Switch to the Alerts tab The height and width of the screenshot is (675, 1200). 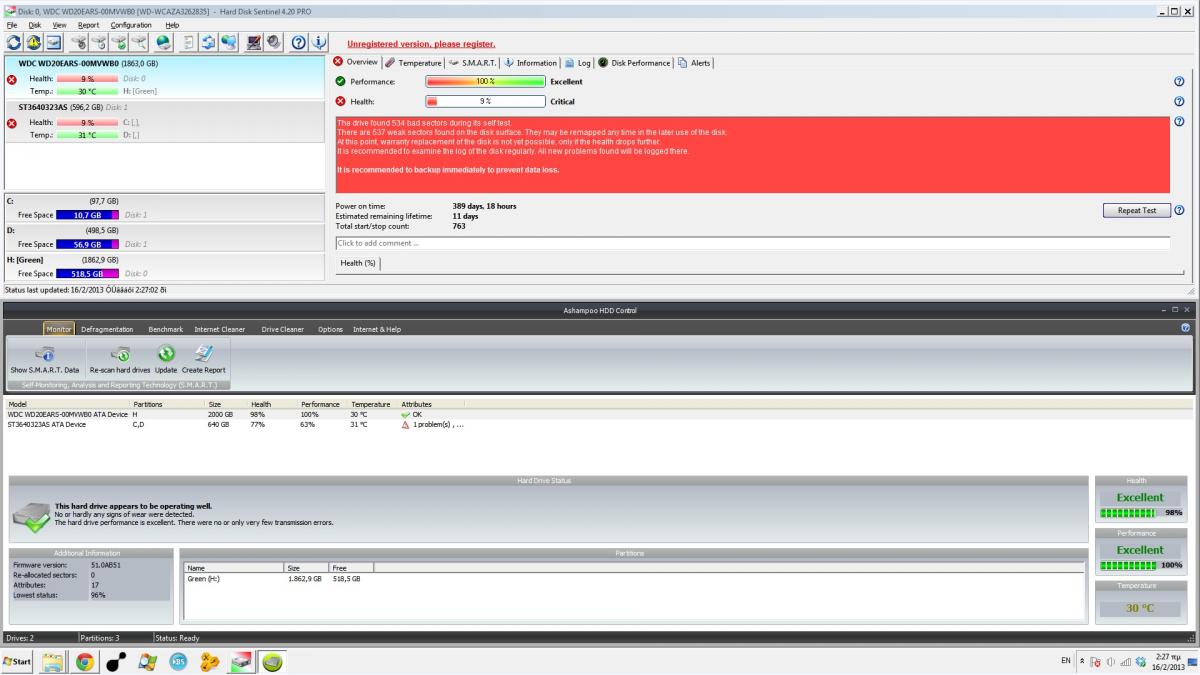[x=694, y=63]
